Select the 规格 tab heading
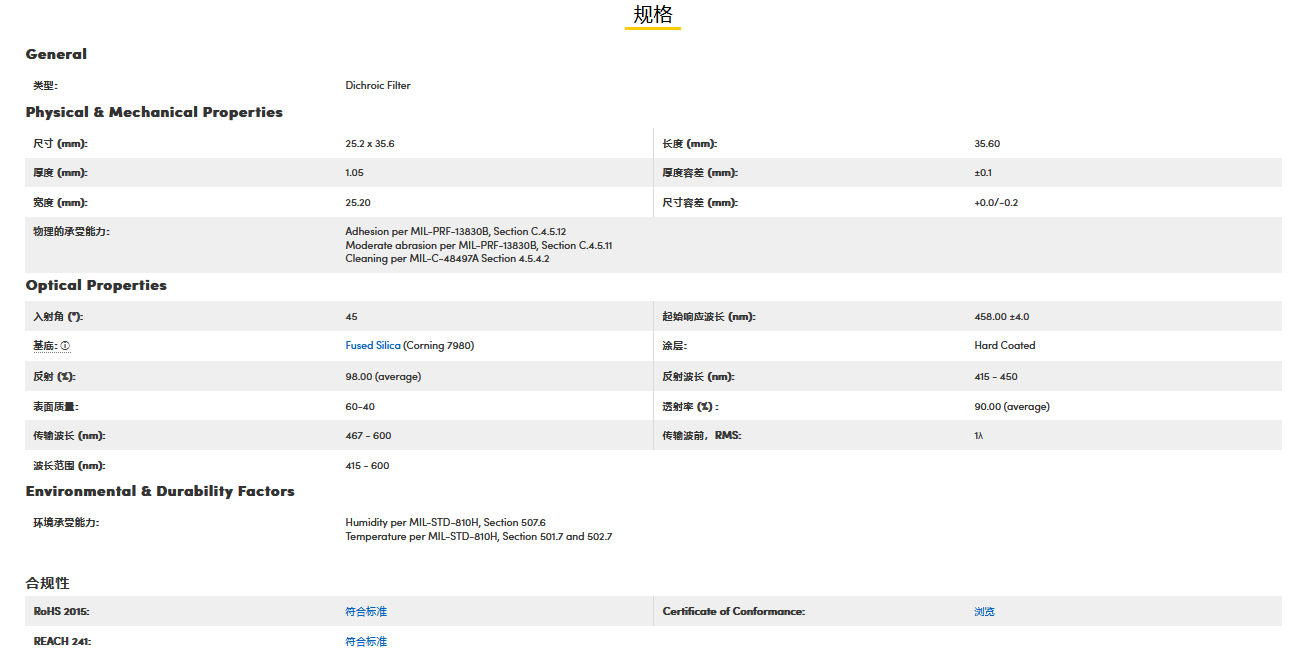The height and width of the screenshot is (665, 1294). click(x=653, y=15)
